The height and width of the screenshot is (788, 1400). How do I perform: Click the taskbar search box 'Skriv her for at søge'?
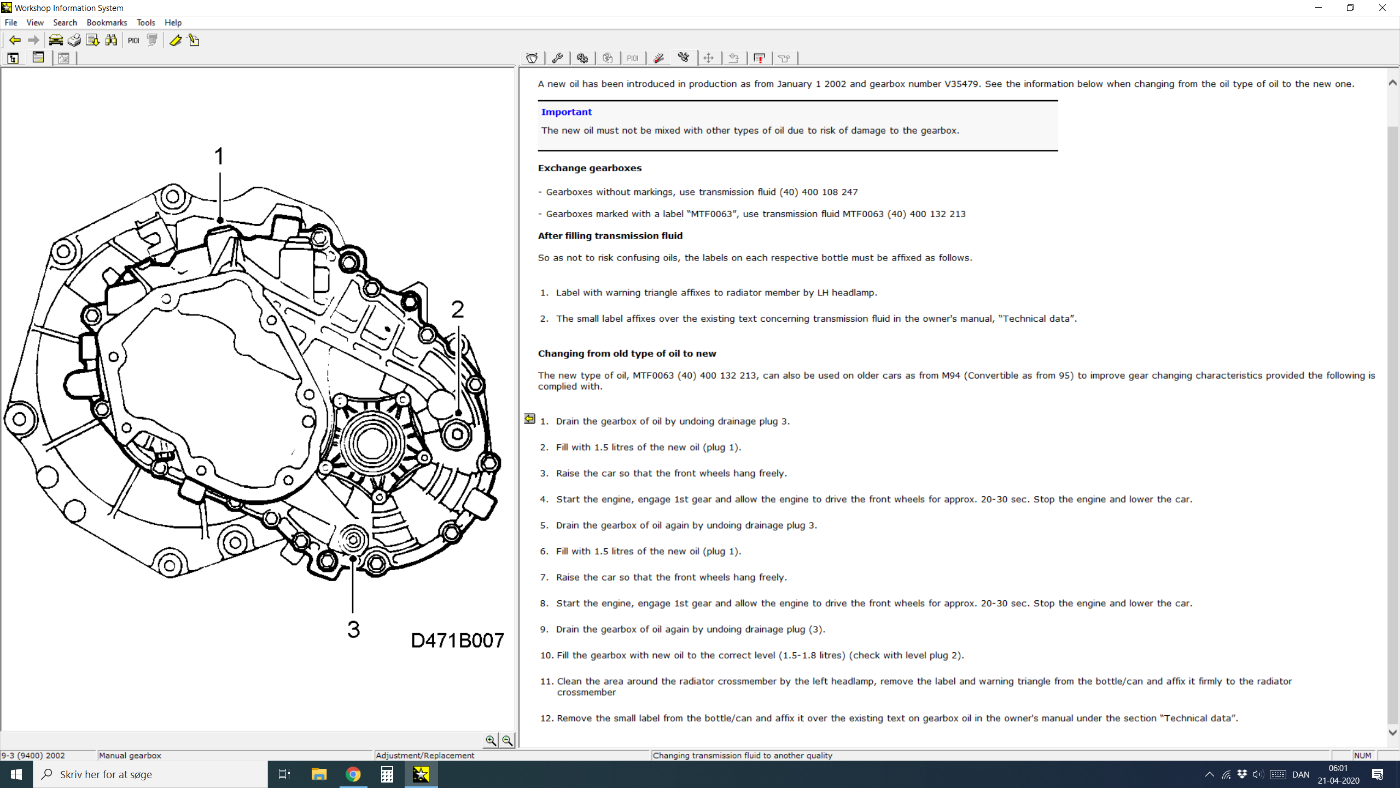150,774
